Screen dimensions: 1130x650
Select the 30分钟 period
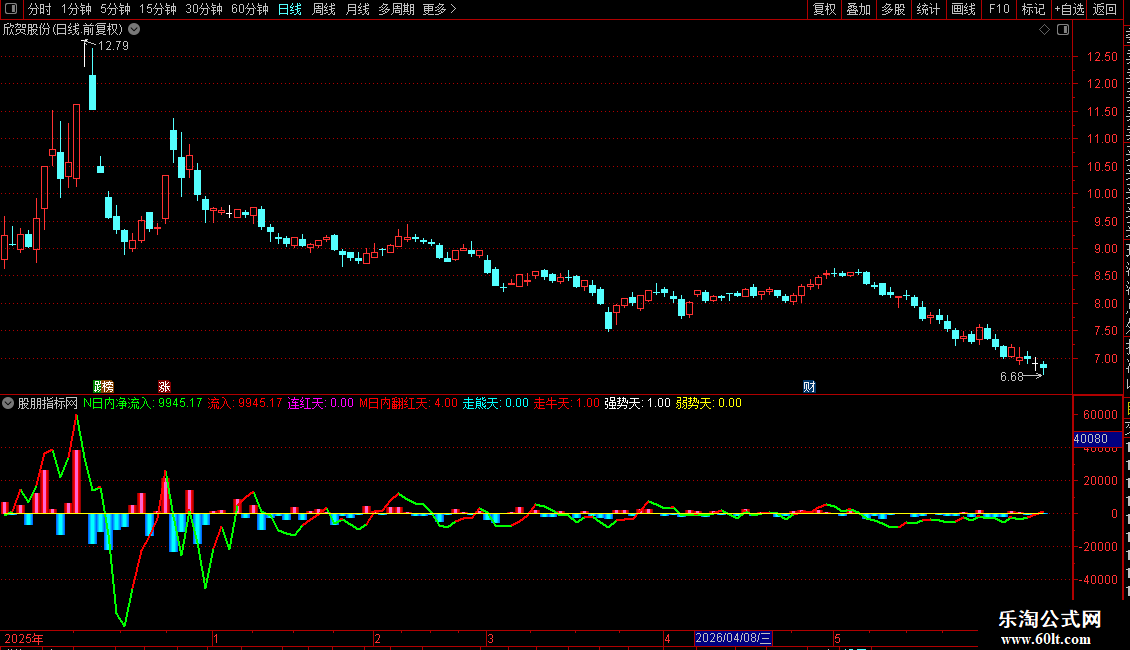(x=204, y=9)
